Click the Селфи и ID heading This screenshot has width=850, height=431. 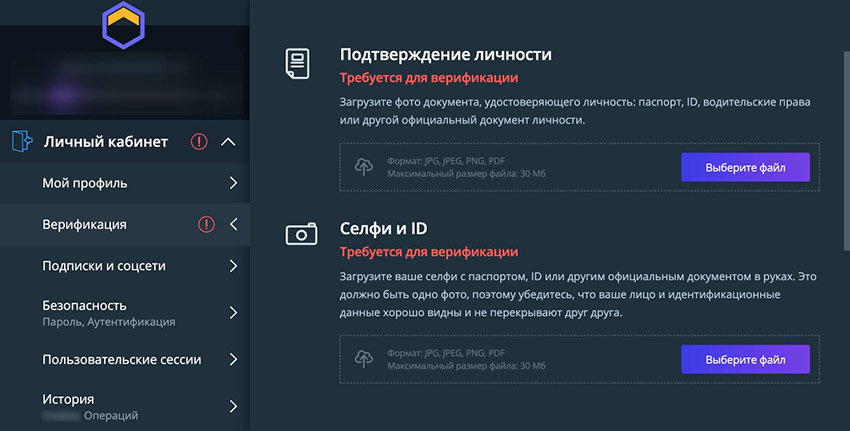[x=383, y=228]
